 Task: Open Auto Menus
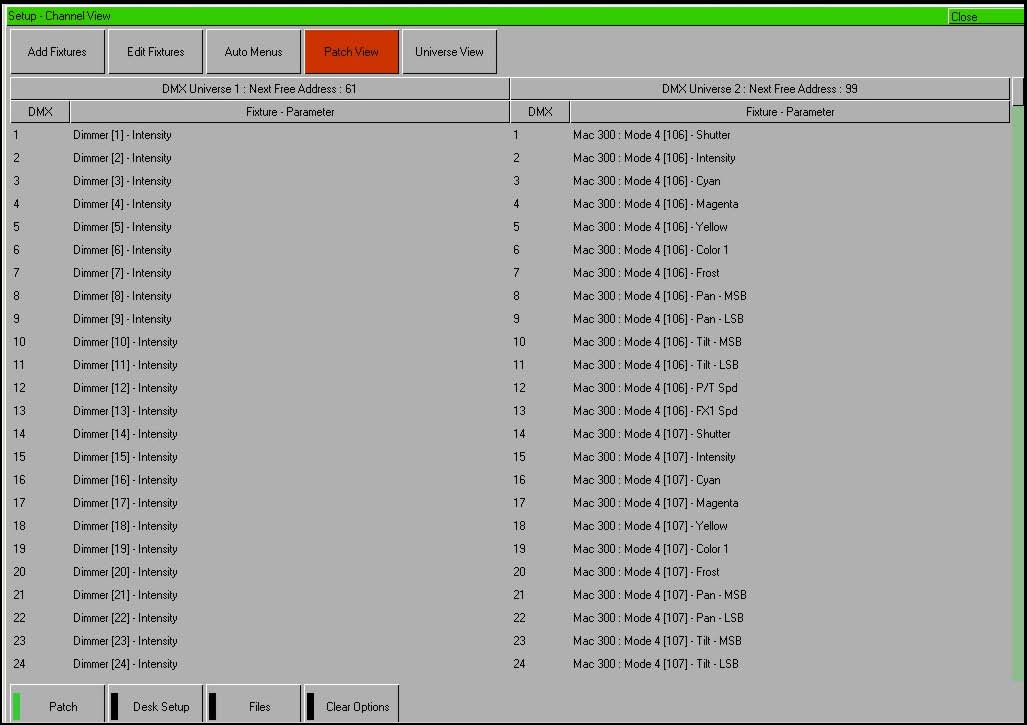pyautogui.click(x=253, y=52)
